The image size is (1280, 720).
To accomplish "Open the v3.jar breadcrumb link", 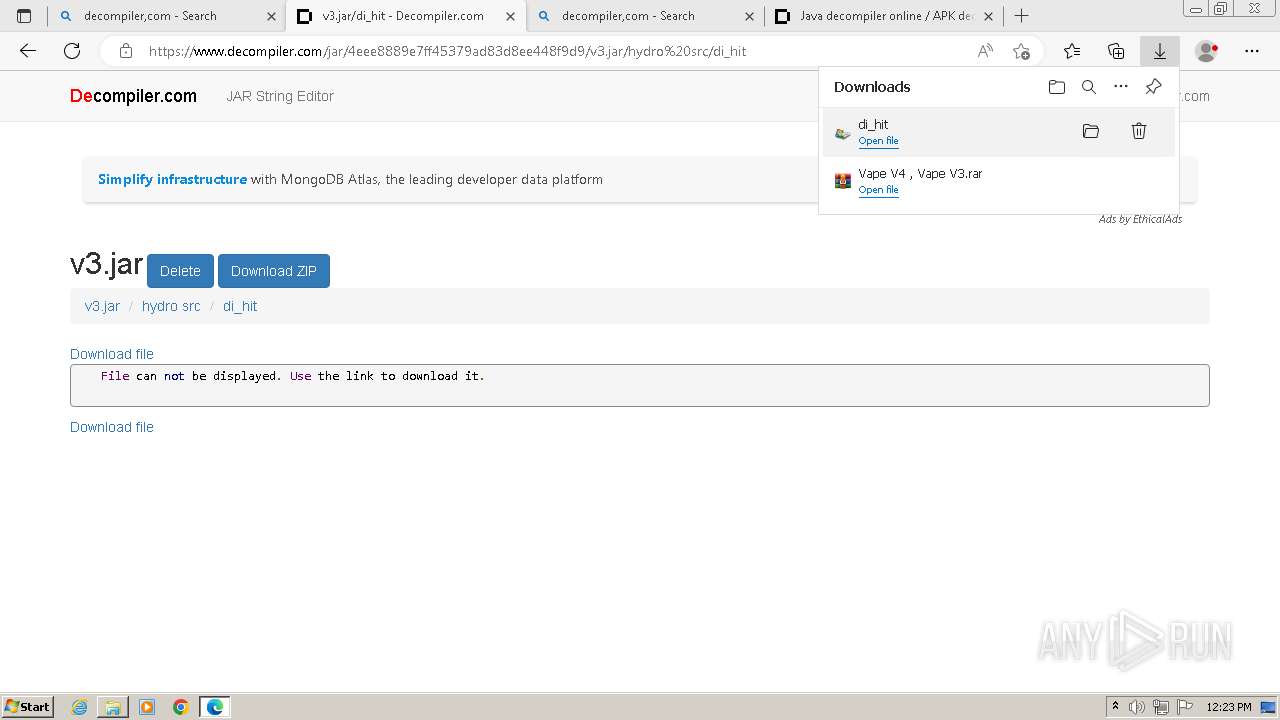I will (102, 306).
